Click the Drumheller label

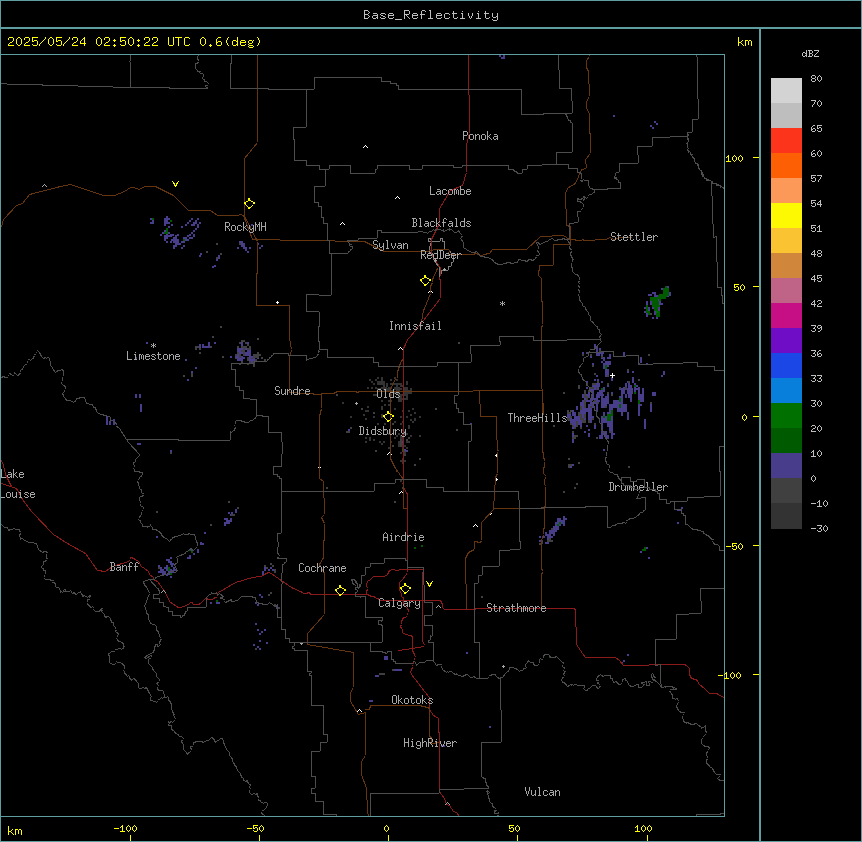coord(638,487)
